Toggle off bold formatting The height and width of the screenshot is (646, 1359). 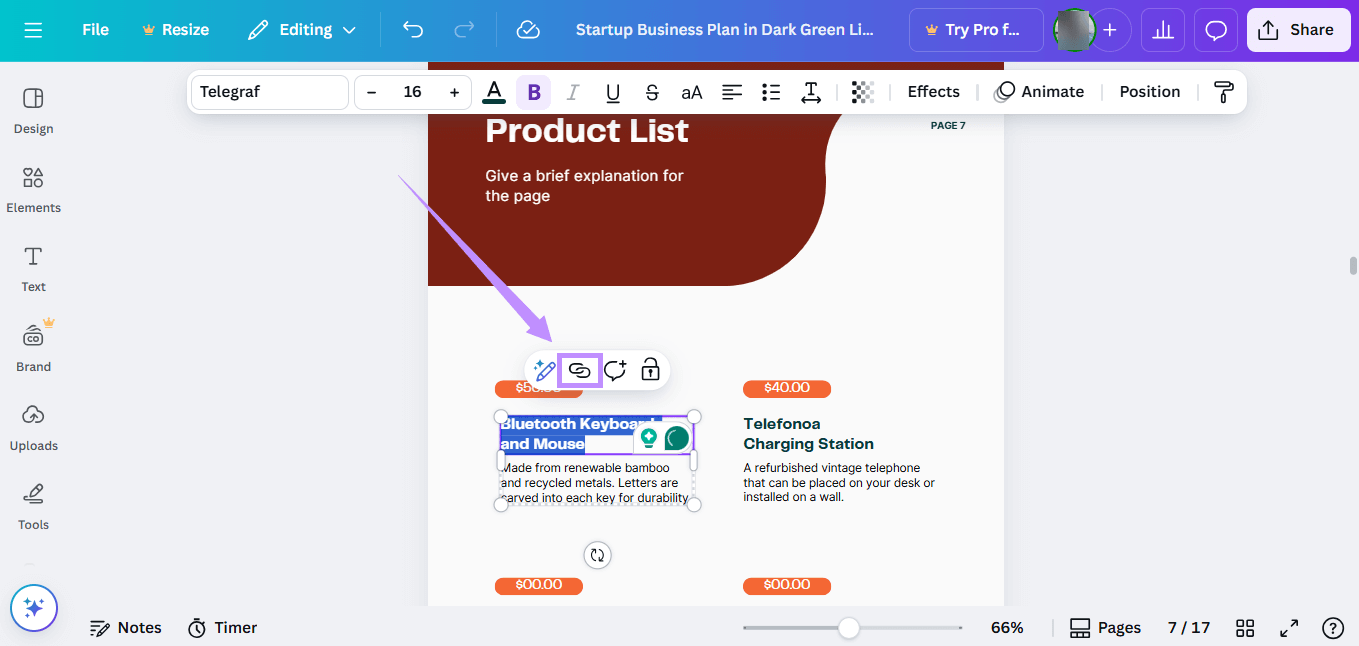pyautogui.click(x=533, y=91)
